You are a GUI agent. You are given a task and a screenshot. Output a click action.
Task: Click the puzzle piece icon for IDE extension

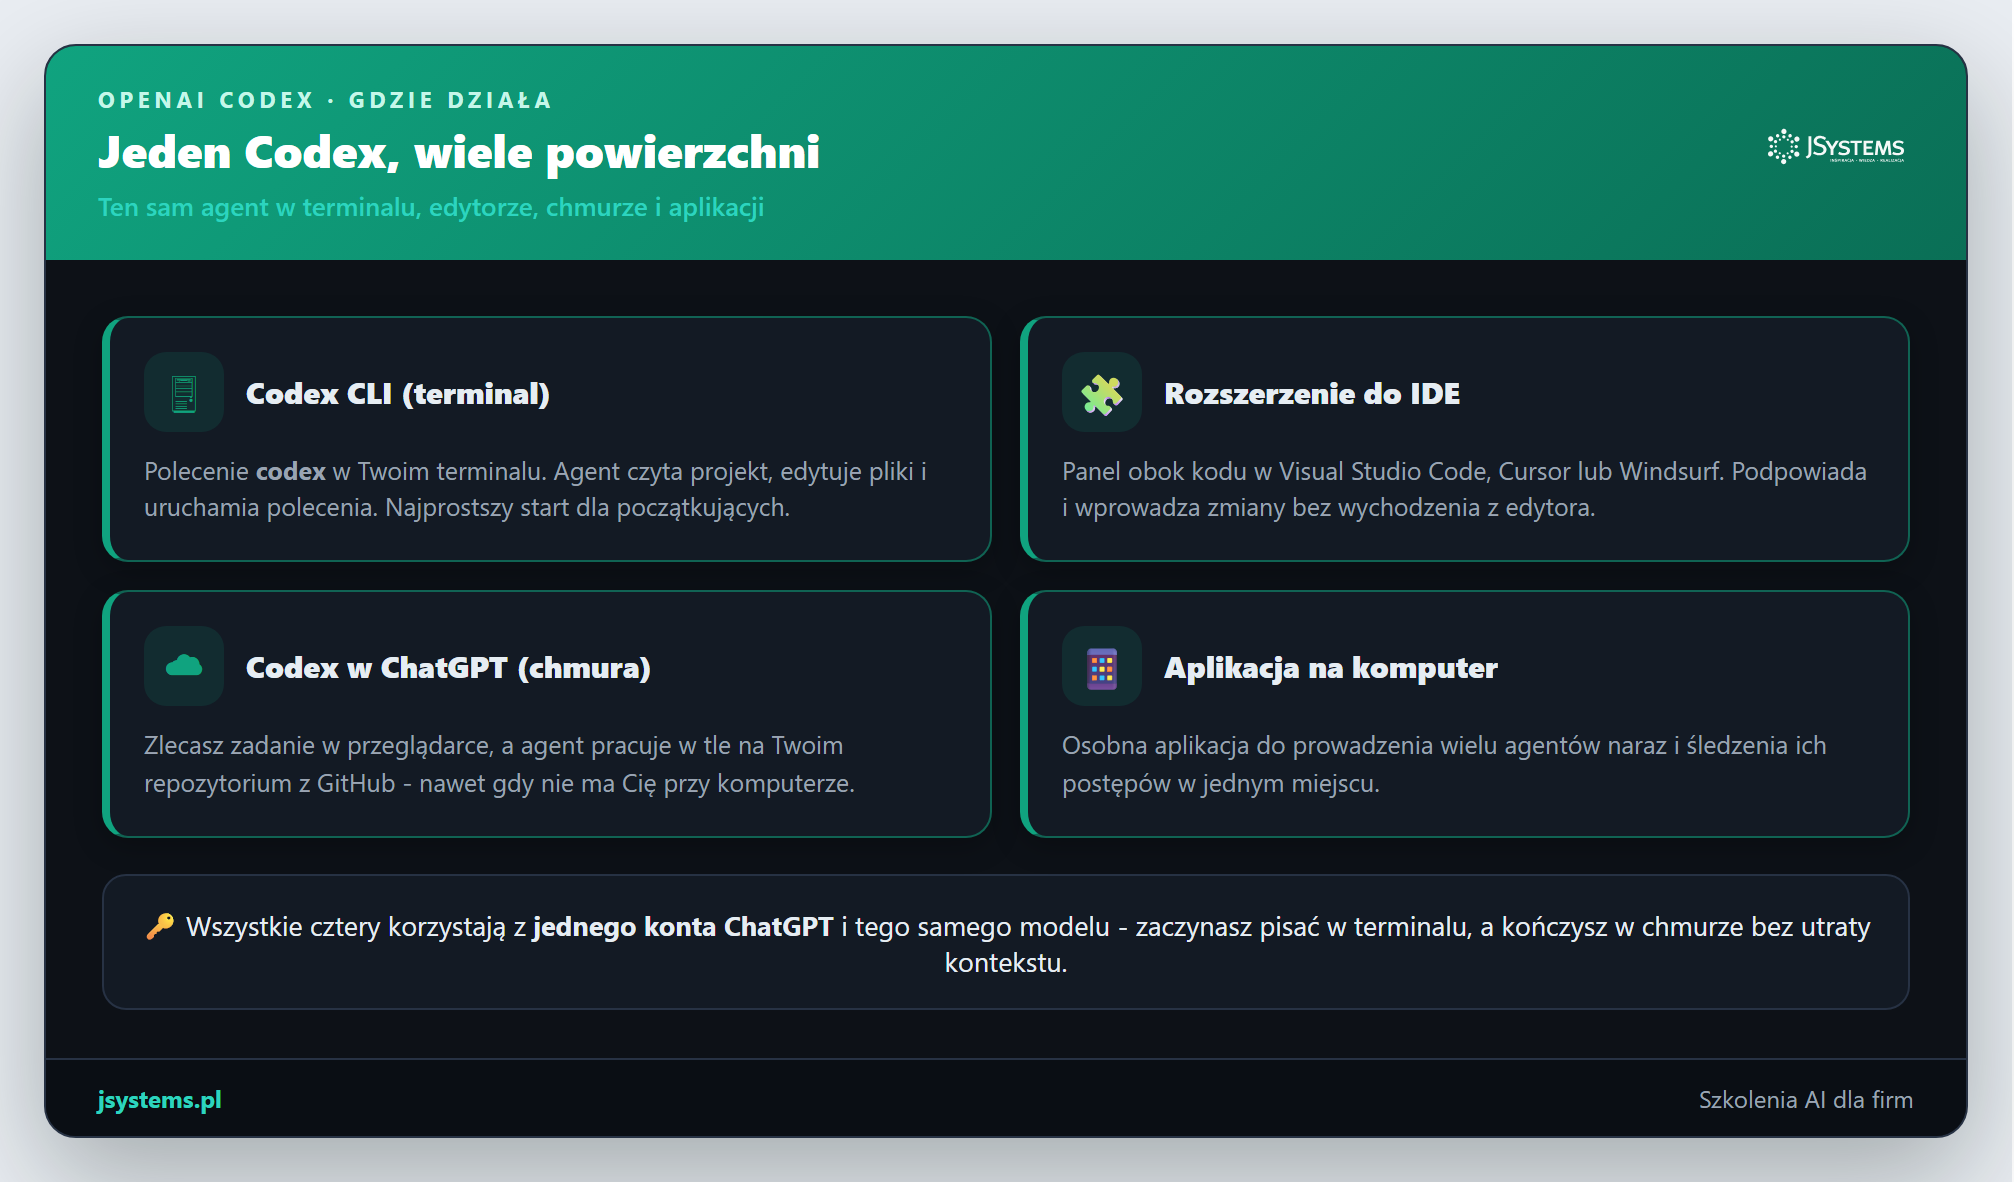pos(1102,393)
